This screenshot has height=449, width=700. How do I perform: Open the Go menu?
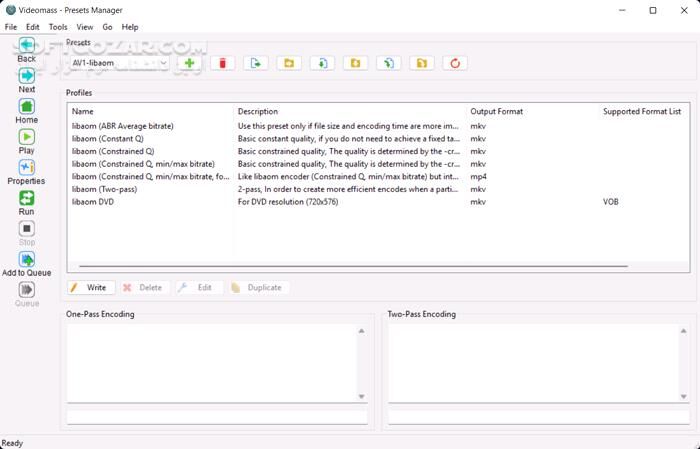click(108, 27)
